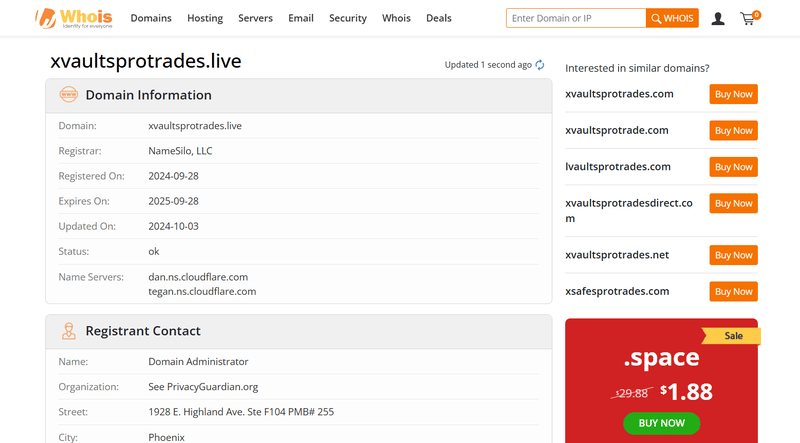This screenshot has height=443, width=800.
Task: Buy Now for xvaultsprotradesdirect.com
Action: point(733,203)
